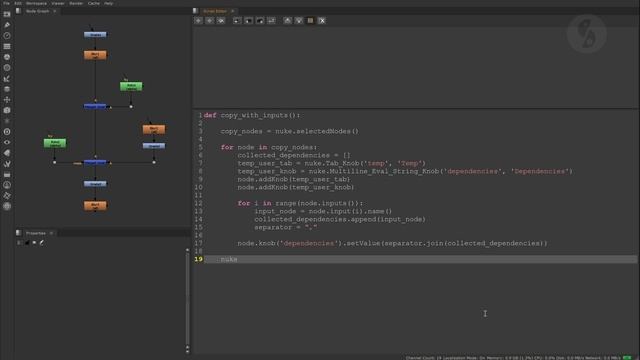Close the Node Graph tab
The width and height of the screenshot is (640, 360).
tap(55, 11)
